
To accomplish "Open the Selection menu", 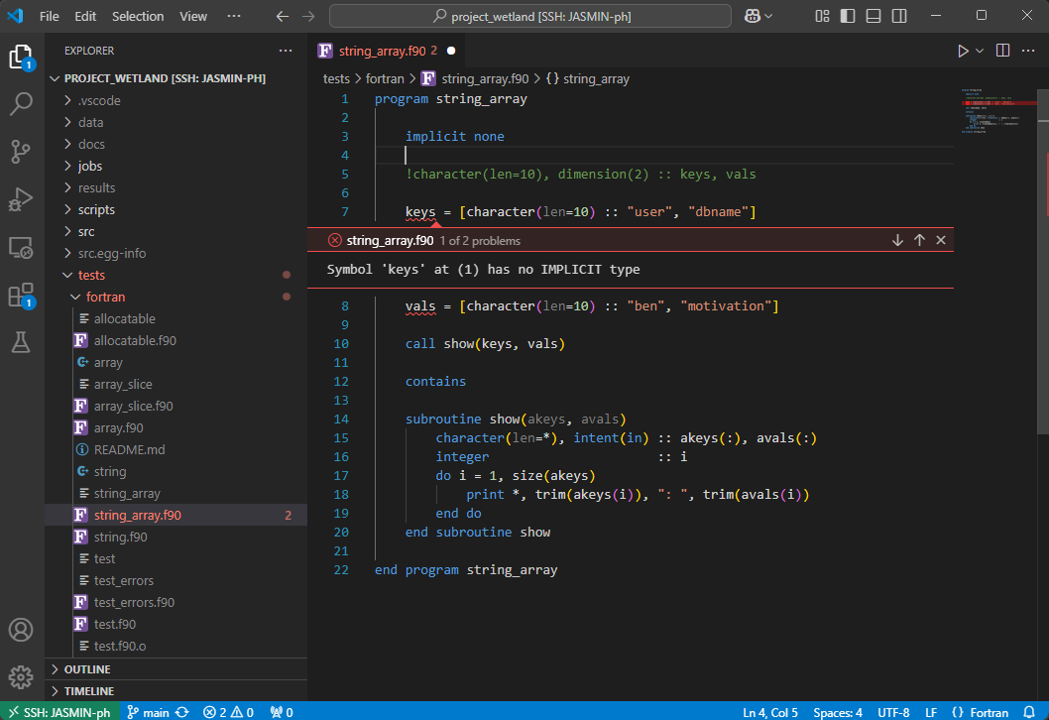I will (138, 16).
